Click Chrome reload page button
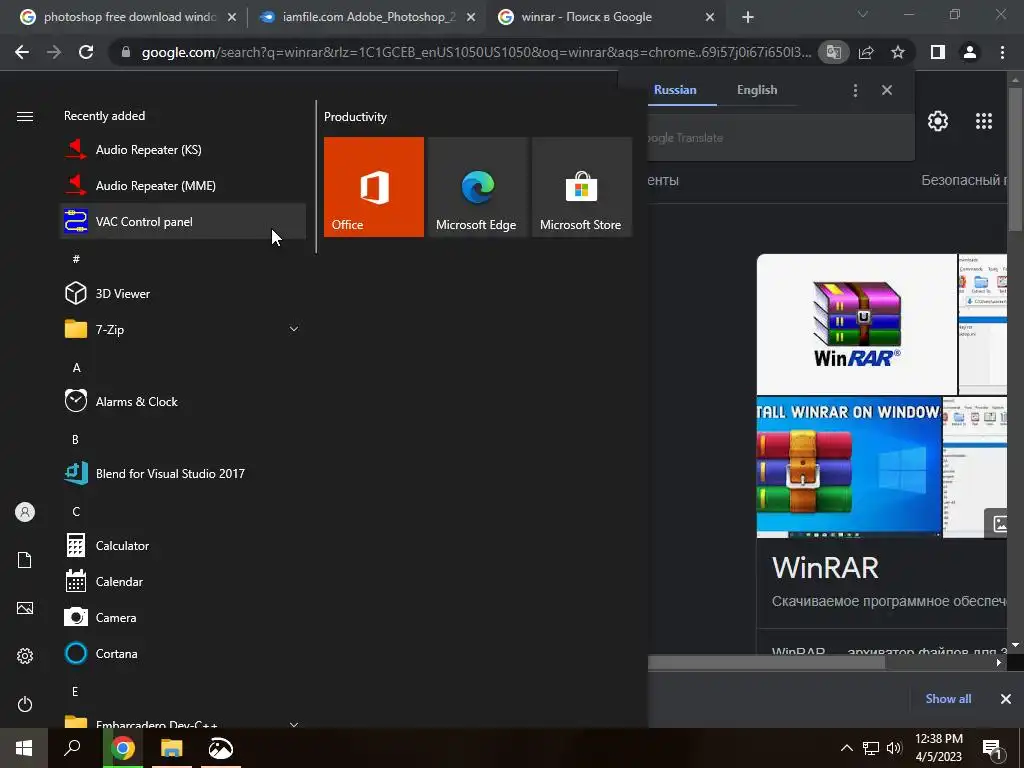This screenshot has width=1024, height=768. point(86,52)
